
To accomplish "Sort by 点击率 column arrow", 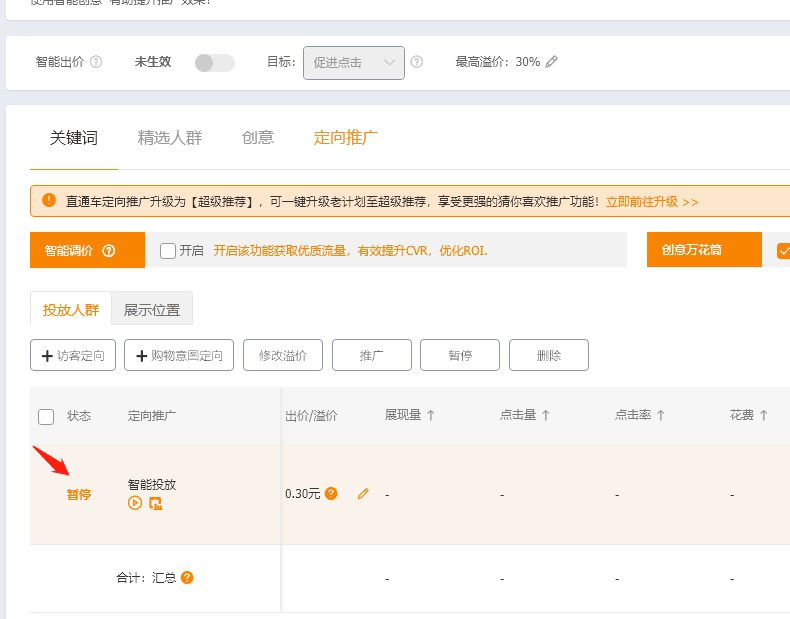I will click(661, 416).
